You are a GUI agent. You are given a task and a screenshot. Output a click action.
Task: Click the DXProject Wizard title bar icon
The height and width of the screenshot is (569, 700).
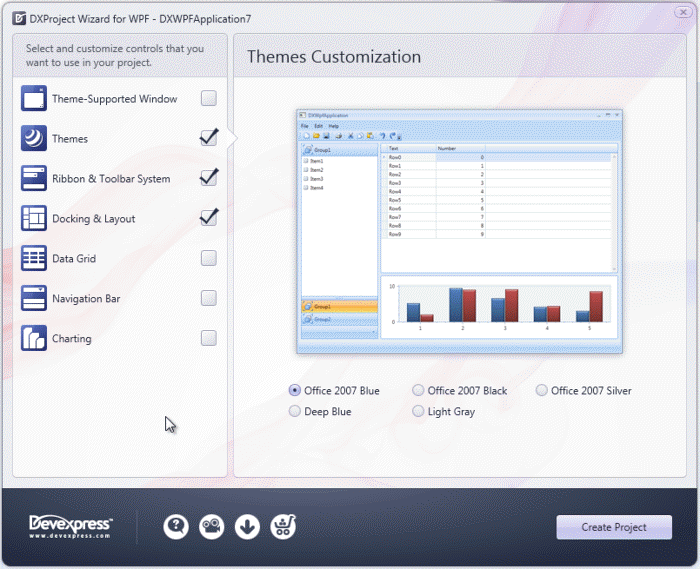tap(19, 19)
